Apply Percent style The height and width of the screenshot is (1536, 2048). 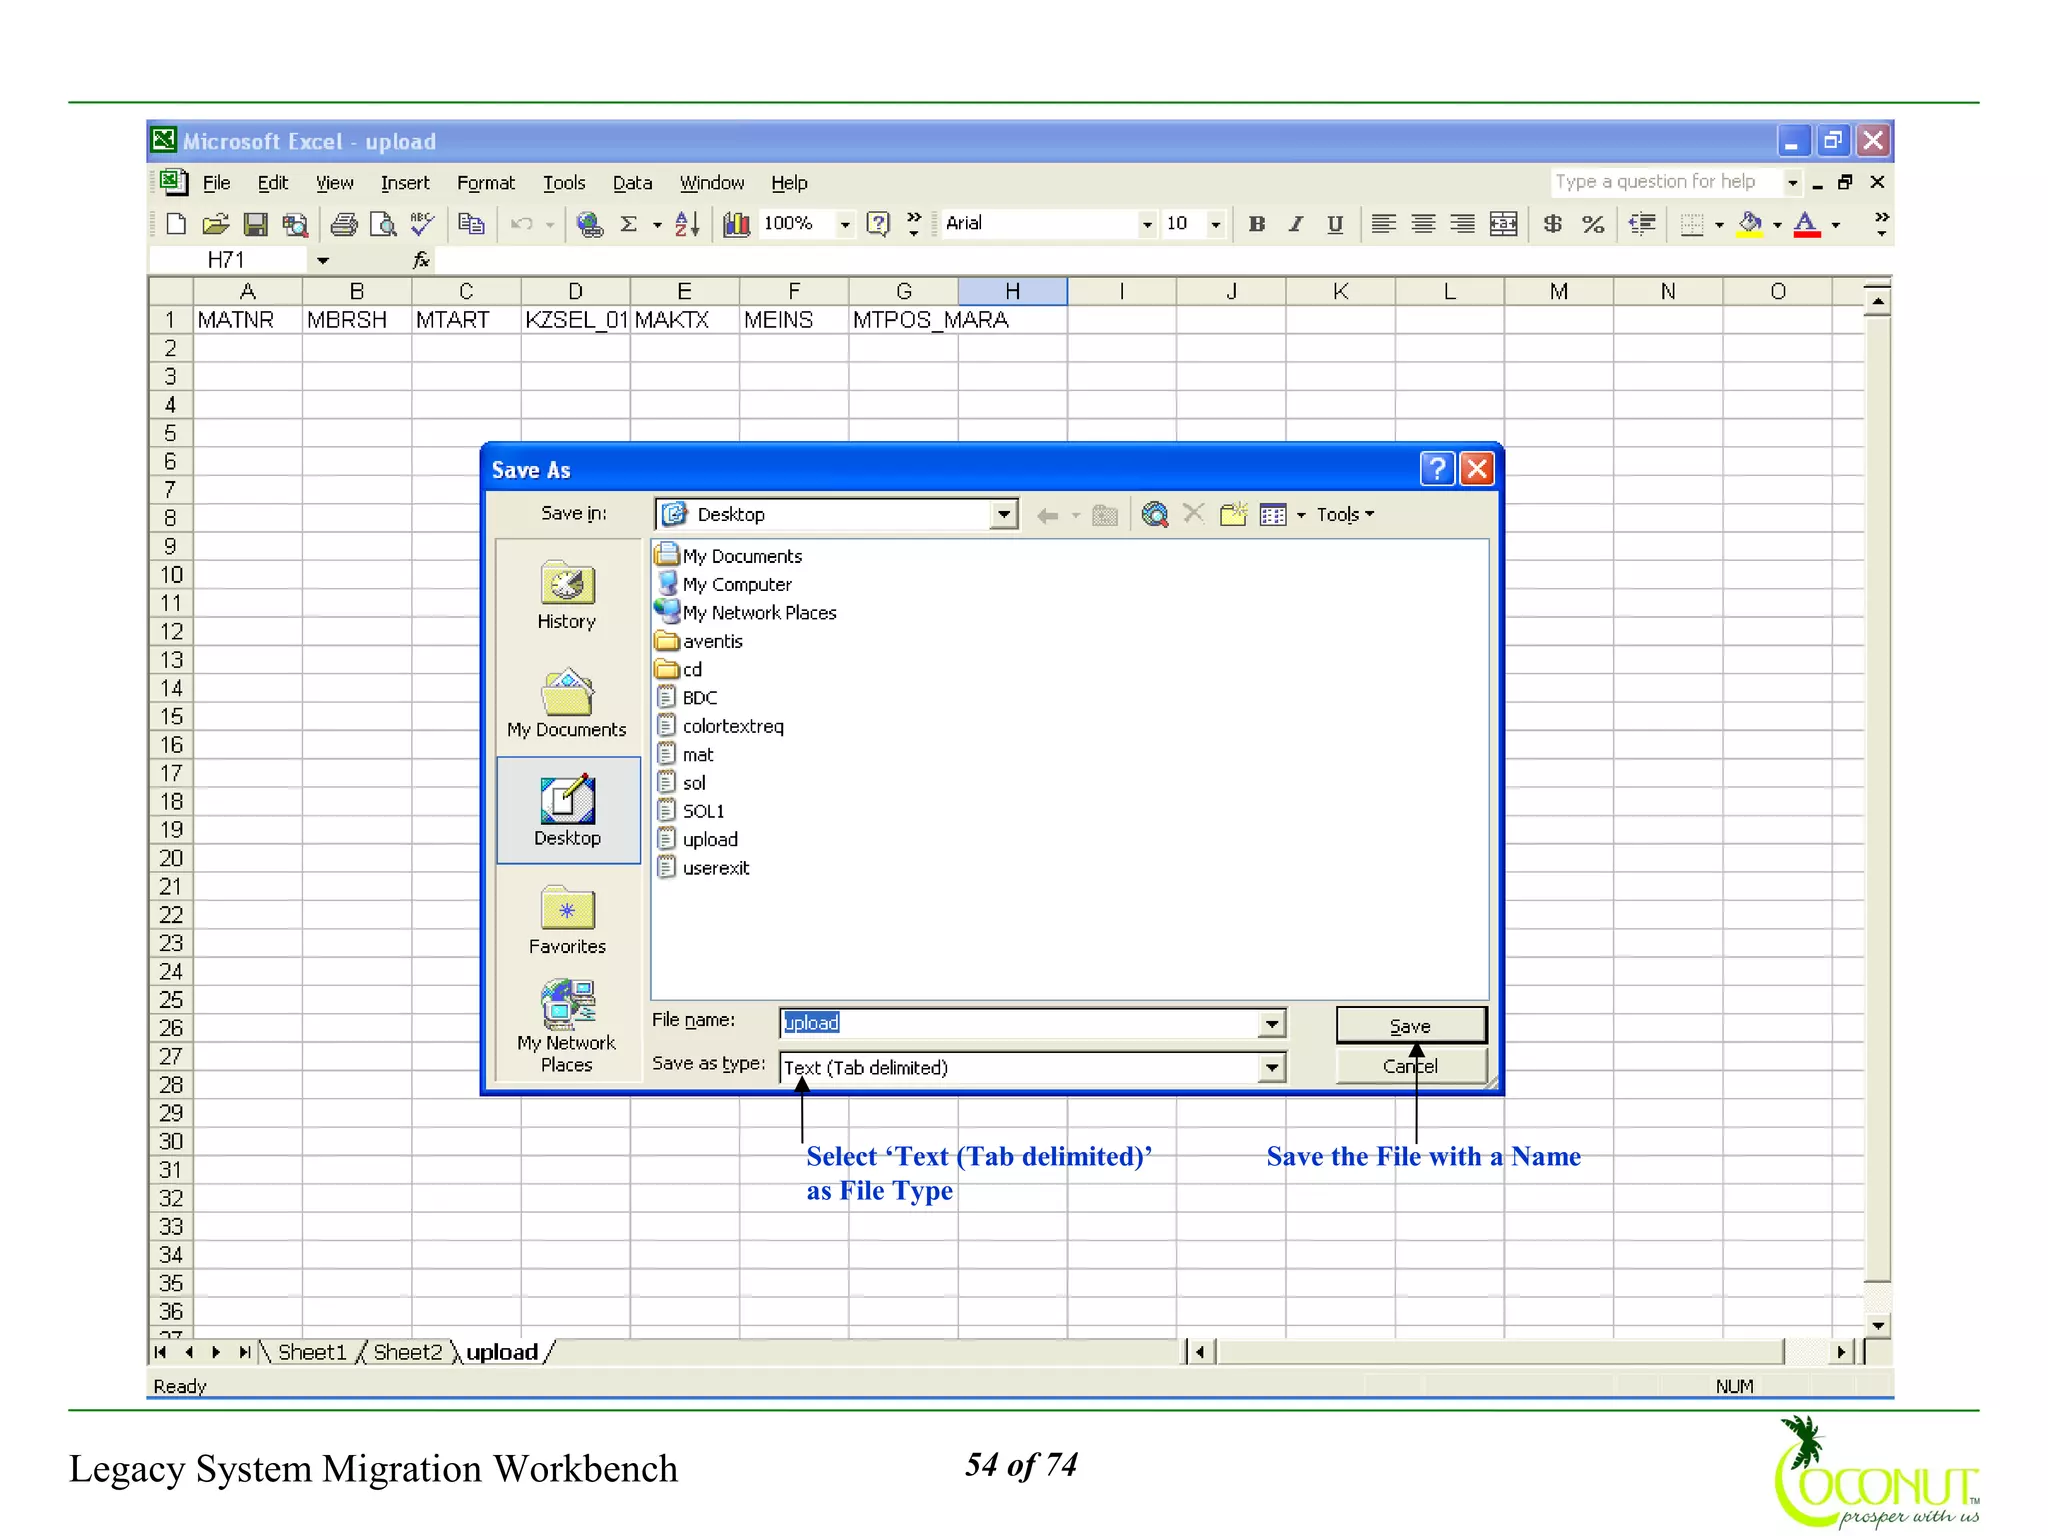[x=1593, y=224]
